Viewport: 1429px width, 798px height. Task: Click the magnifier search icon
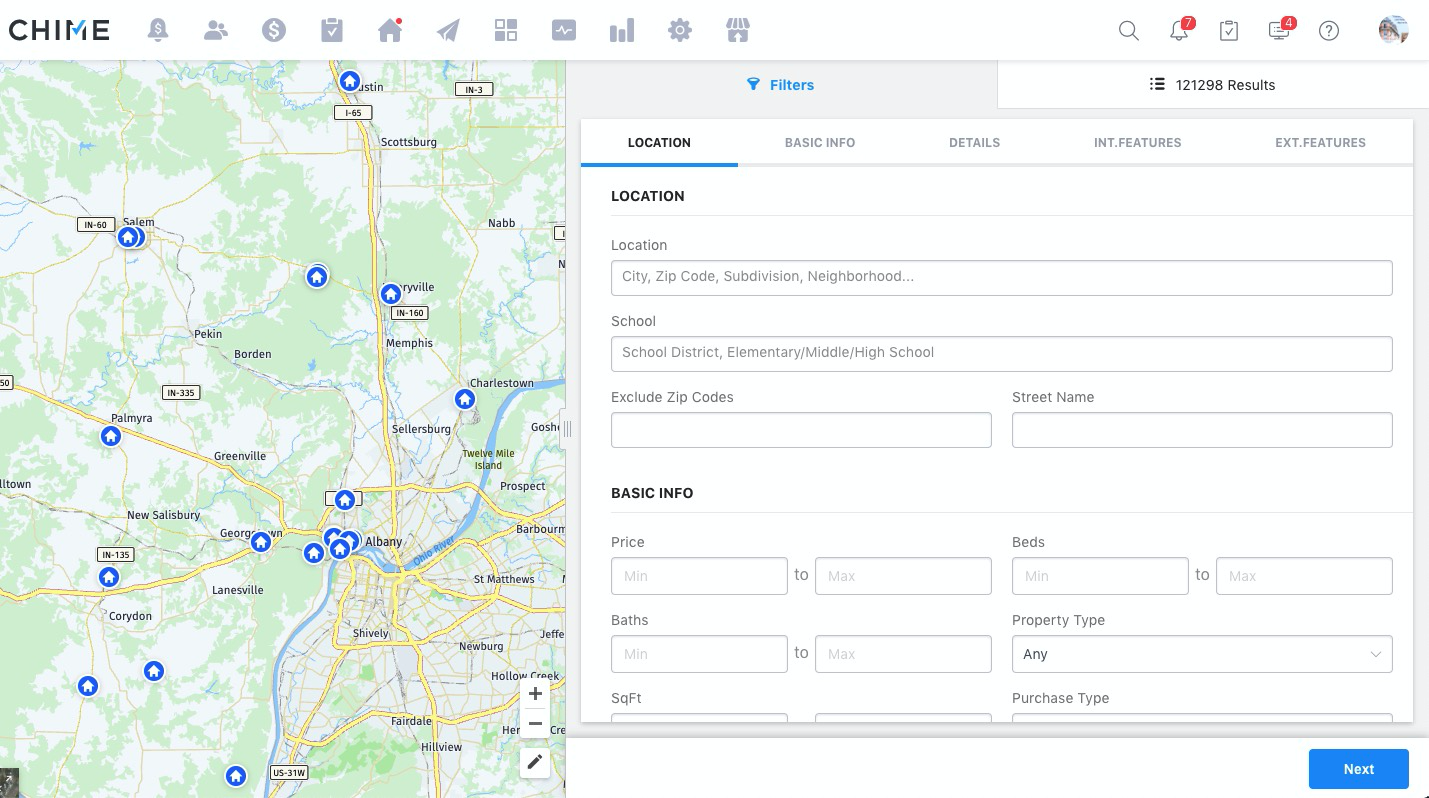click(1129, 30)
